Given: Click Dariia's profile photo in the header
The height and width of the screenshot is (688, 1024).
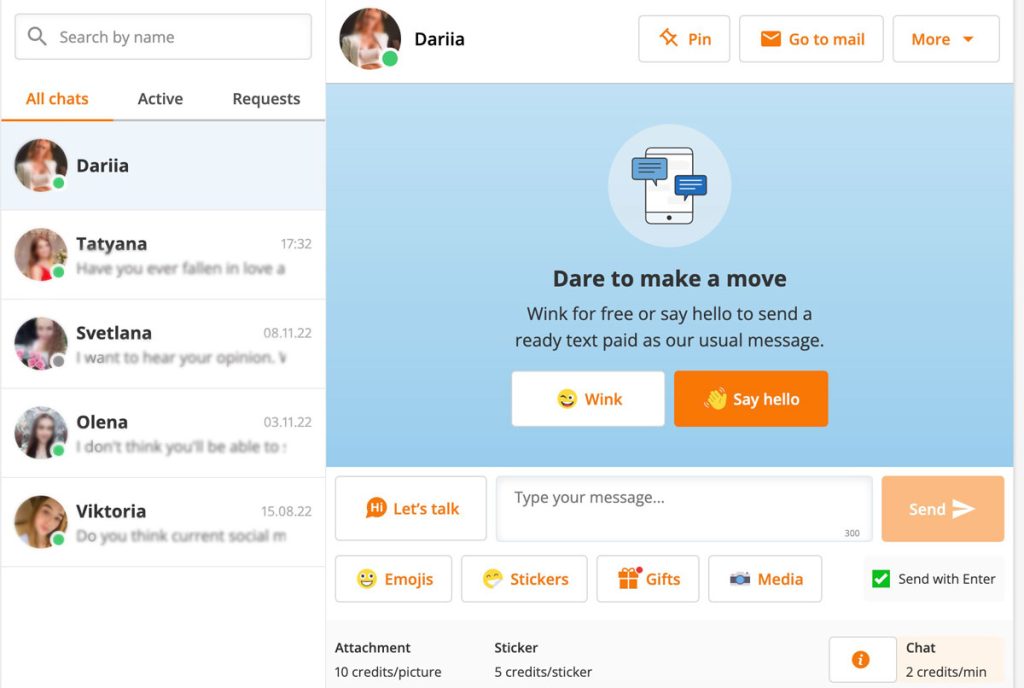Looking at the screenshot, I should click(x=370, y=39).
